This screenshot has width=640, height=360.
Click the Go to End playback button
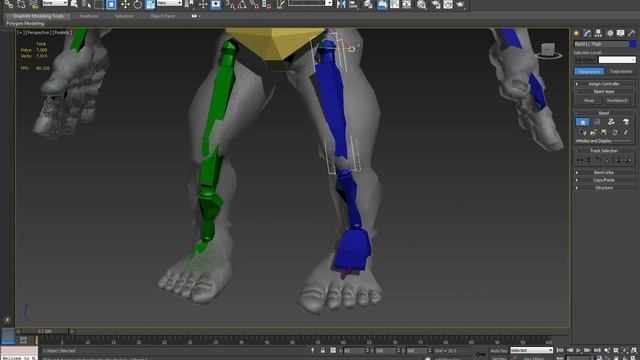click(x=597, y=351)
